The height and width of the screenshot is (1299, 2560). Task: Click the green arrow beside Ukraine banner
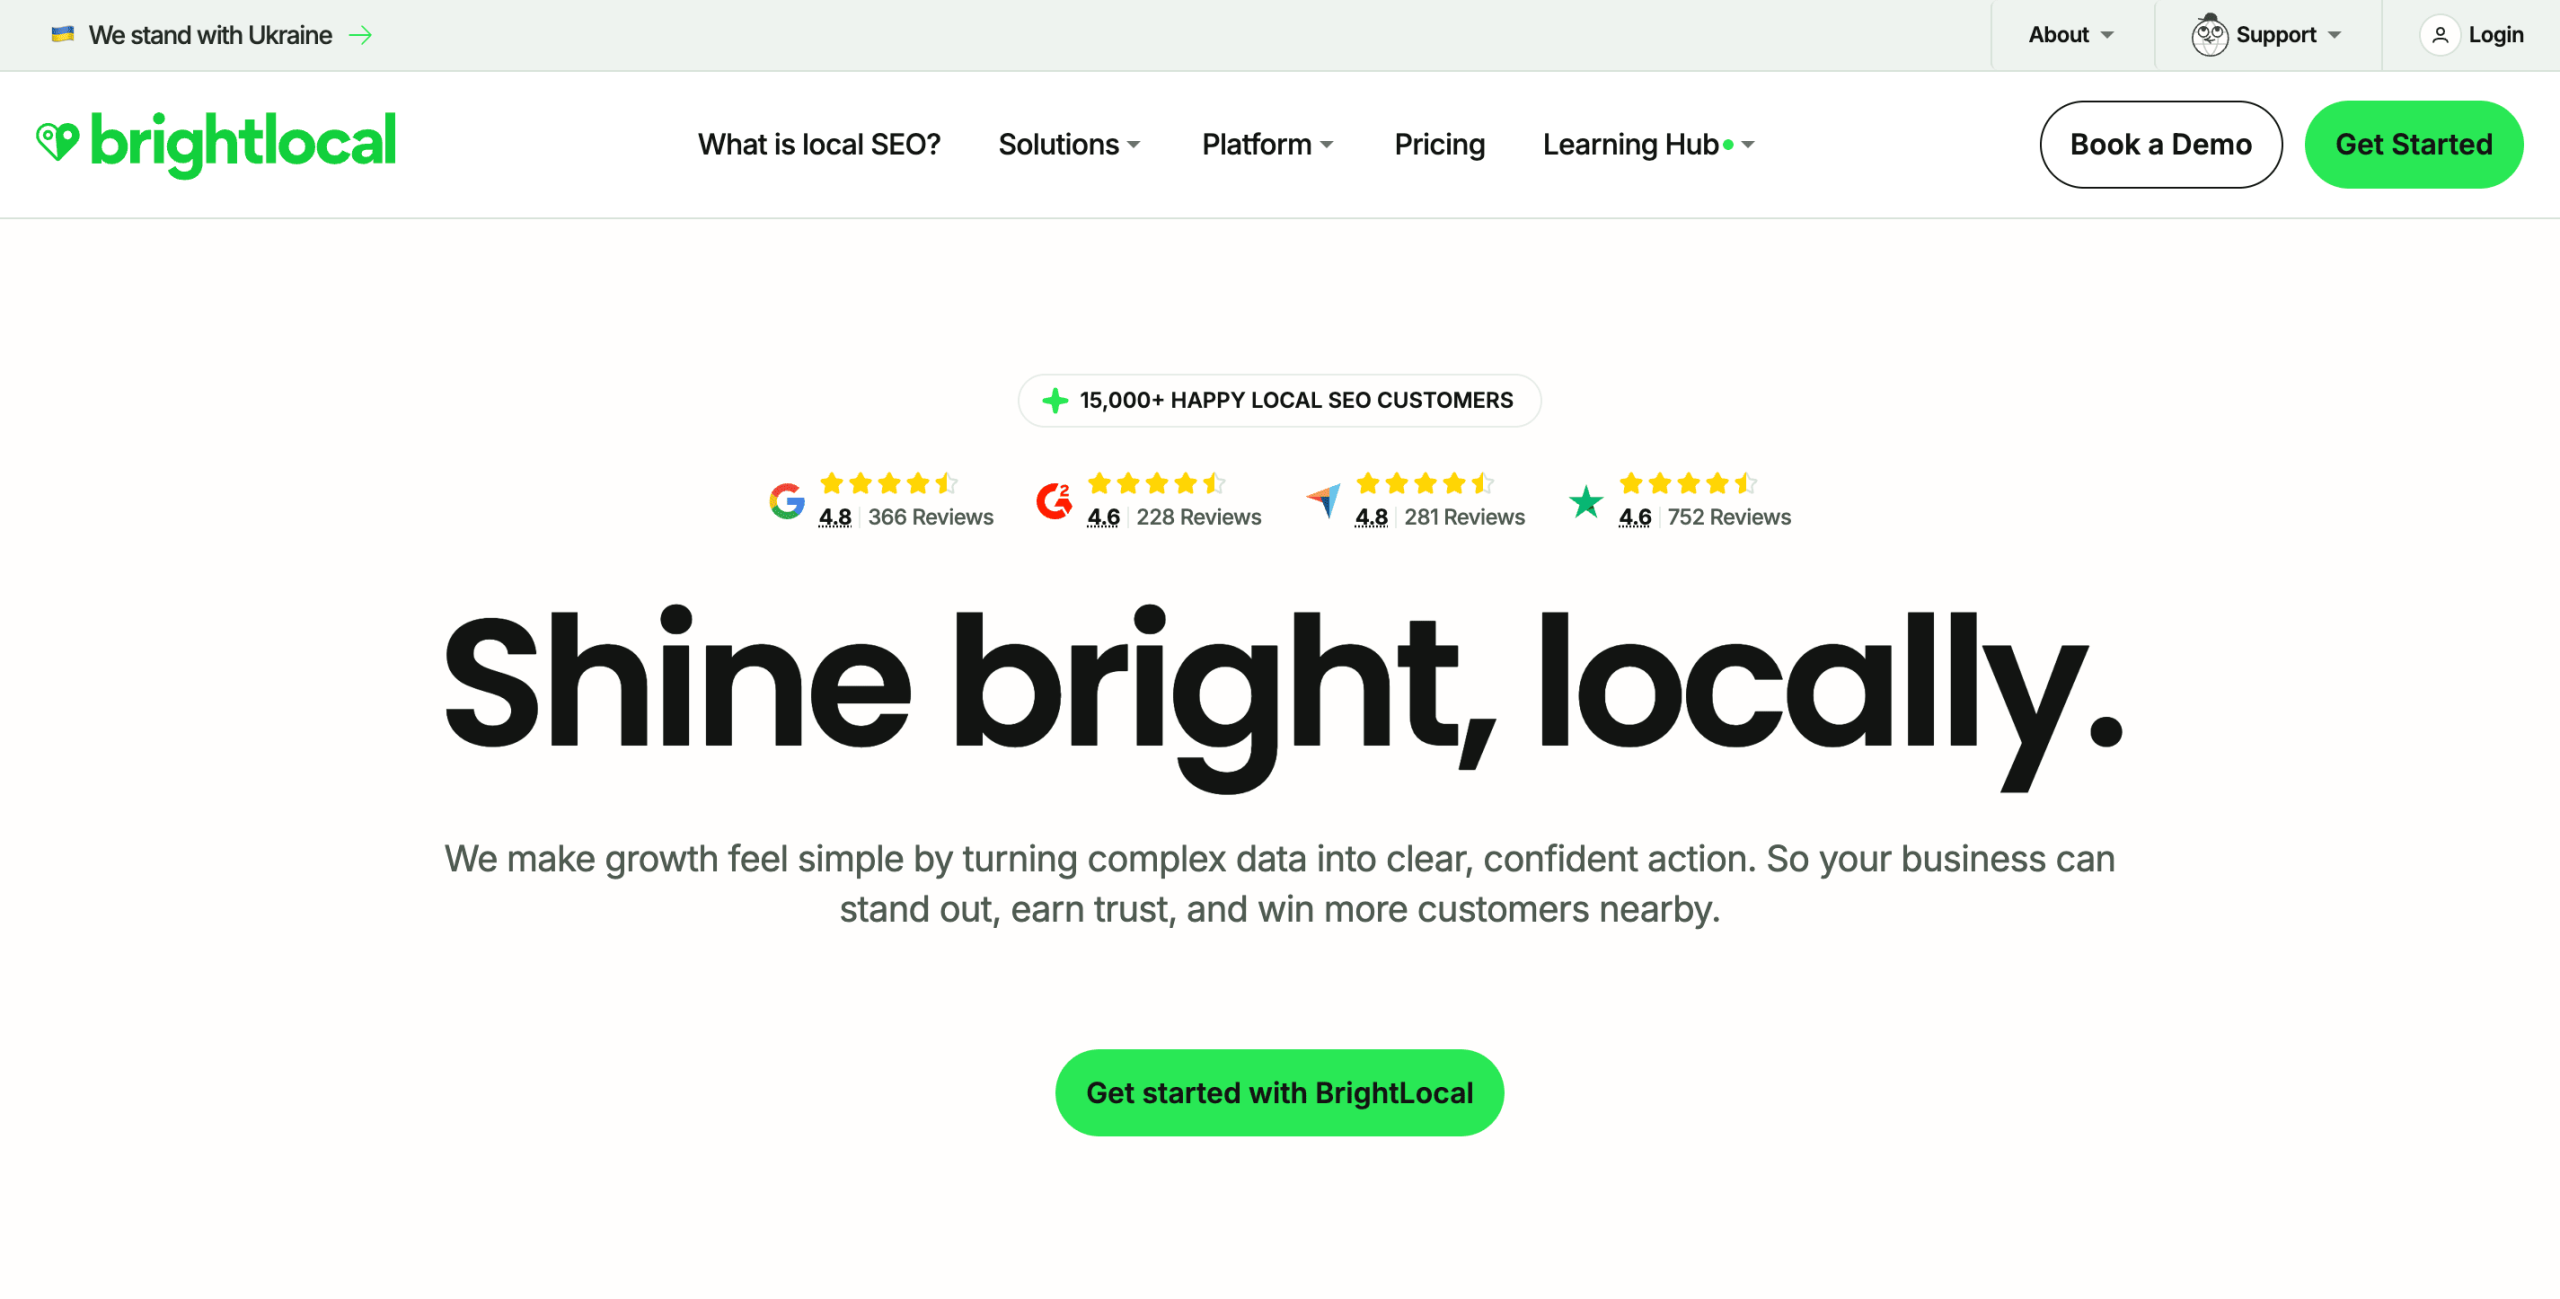[360, 35]
